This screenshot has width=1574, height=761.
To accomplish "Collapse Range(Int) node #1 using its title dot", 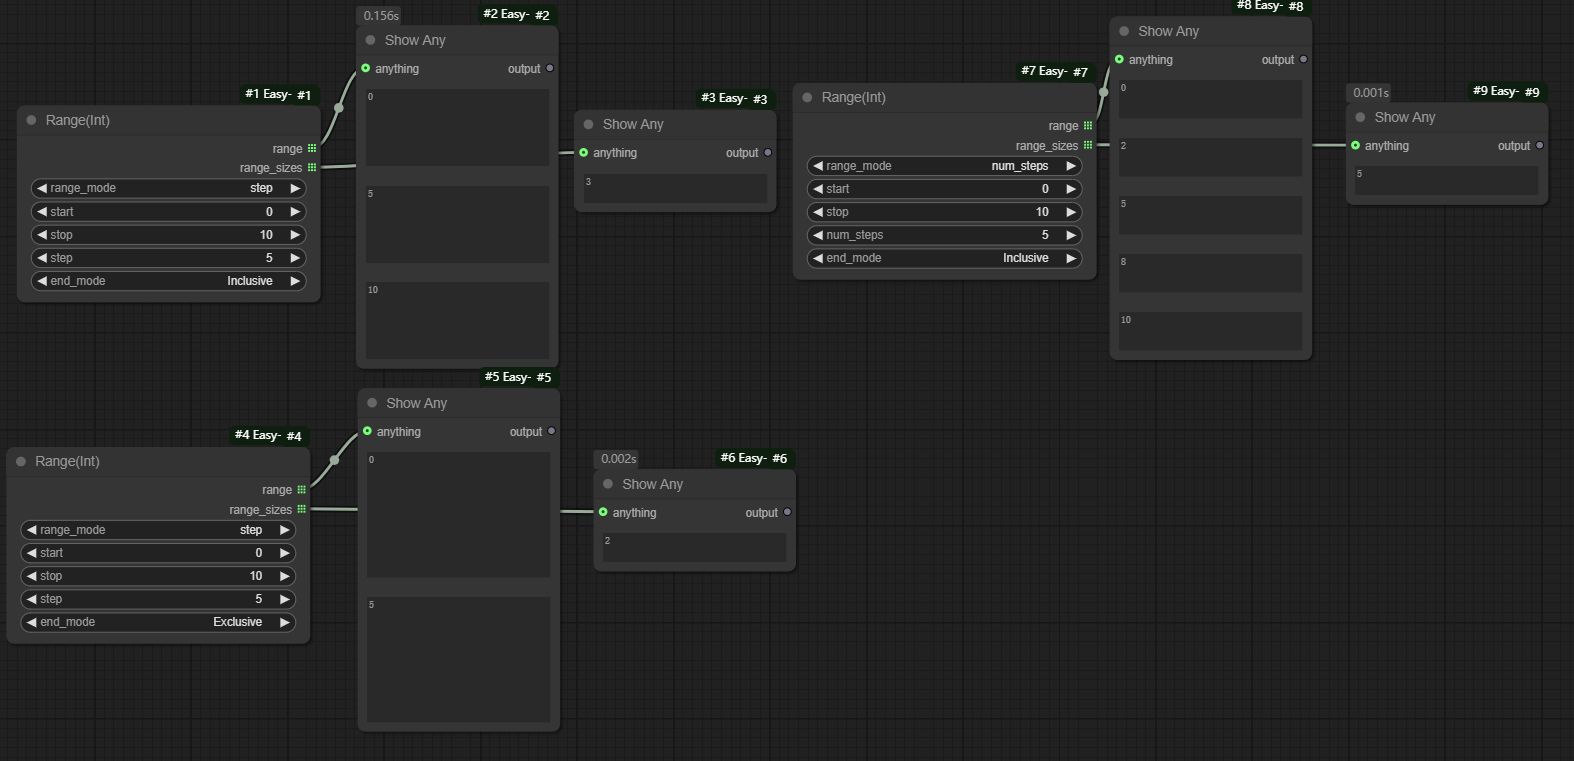I will [x=31, y=120].
